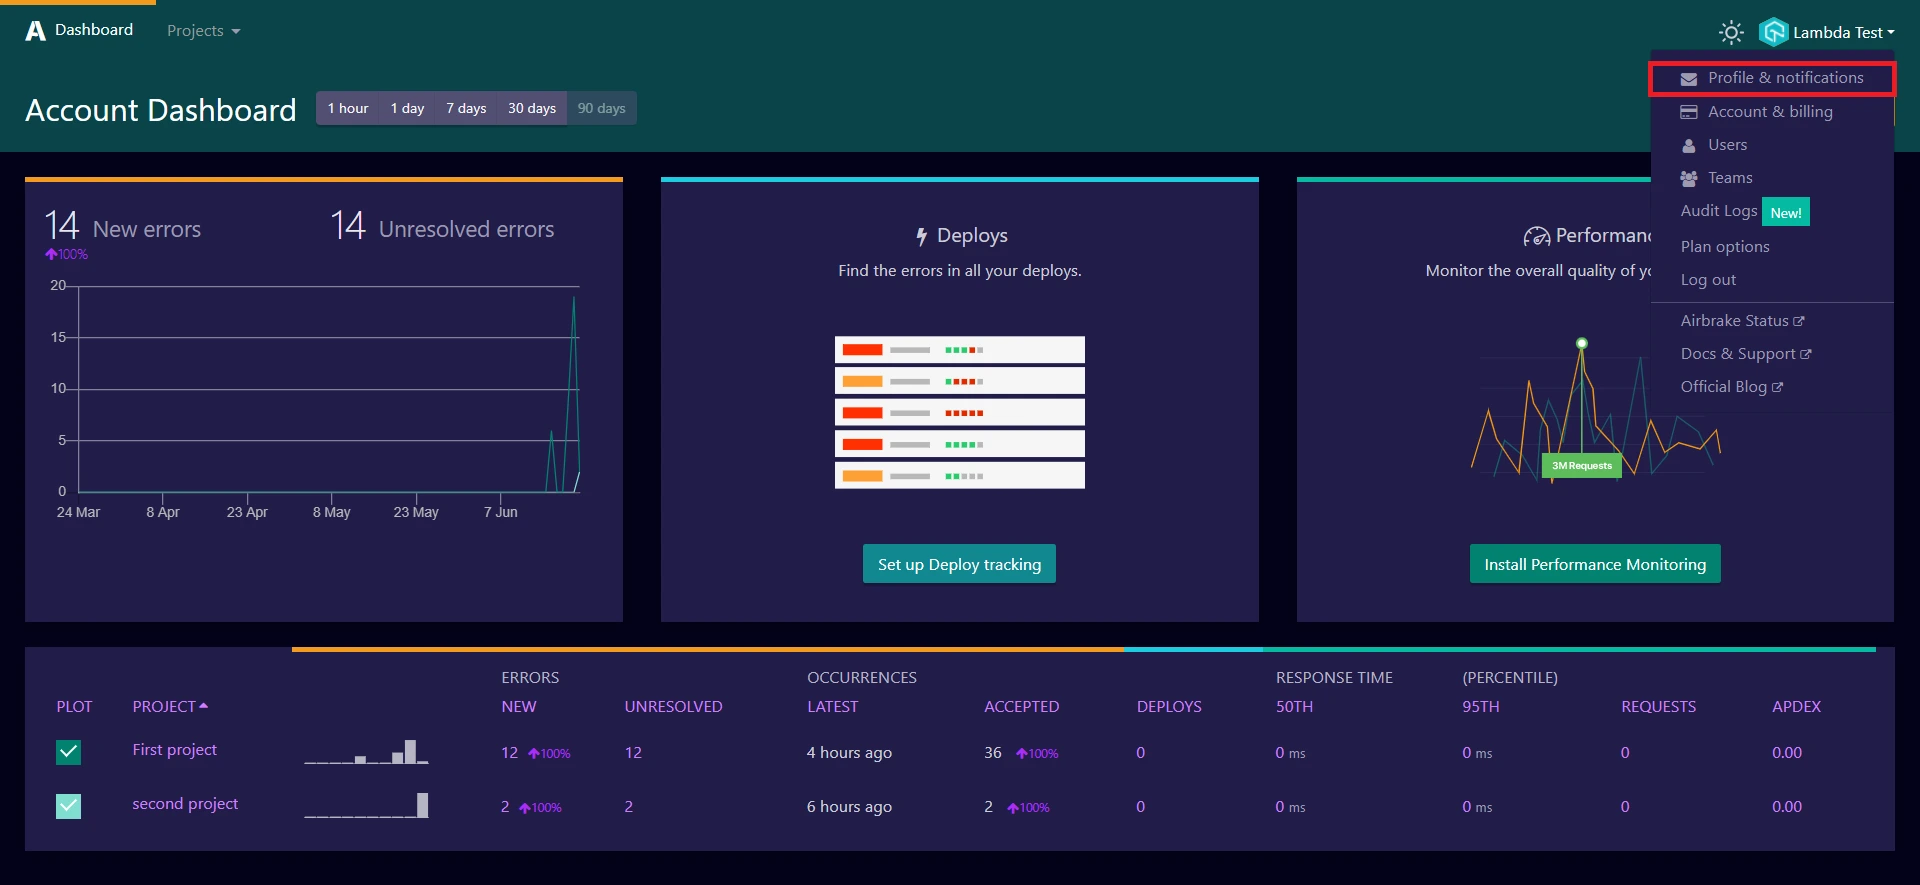
Task: Expand the Projects dropdown
Action: 203,31
